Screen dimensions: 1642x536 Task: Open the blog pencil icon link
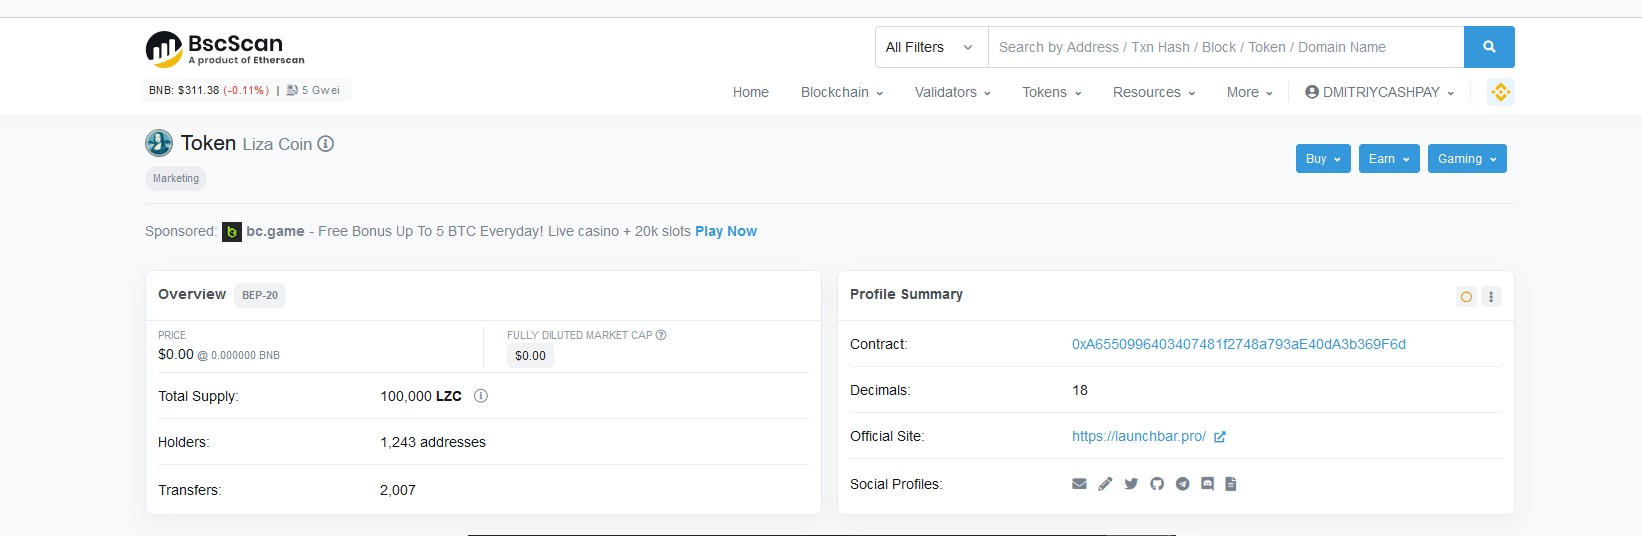tap(1105, 484)
